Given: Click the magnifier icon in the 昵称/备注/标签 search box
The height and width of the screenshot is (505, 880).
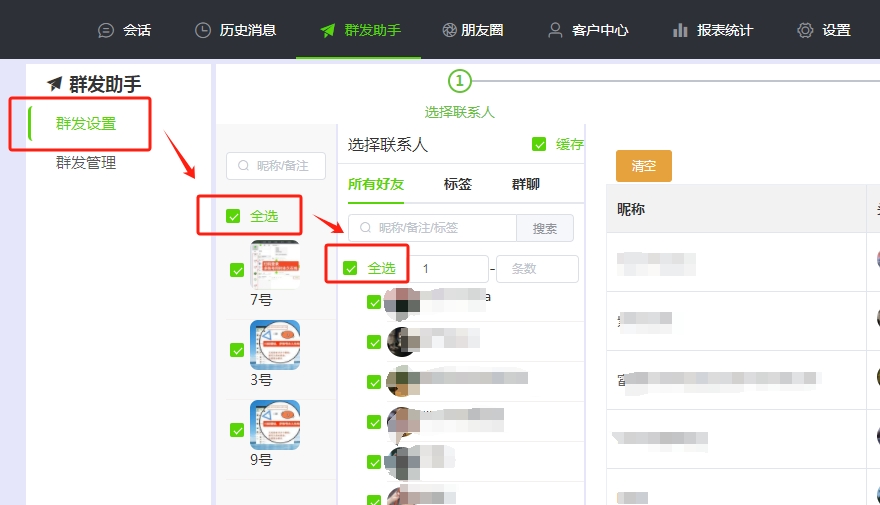Looking at the screenshot, I should [x=365, y=227].
